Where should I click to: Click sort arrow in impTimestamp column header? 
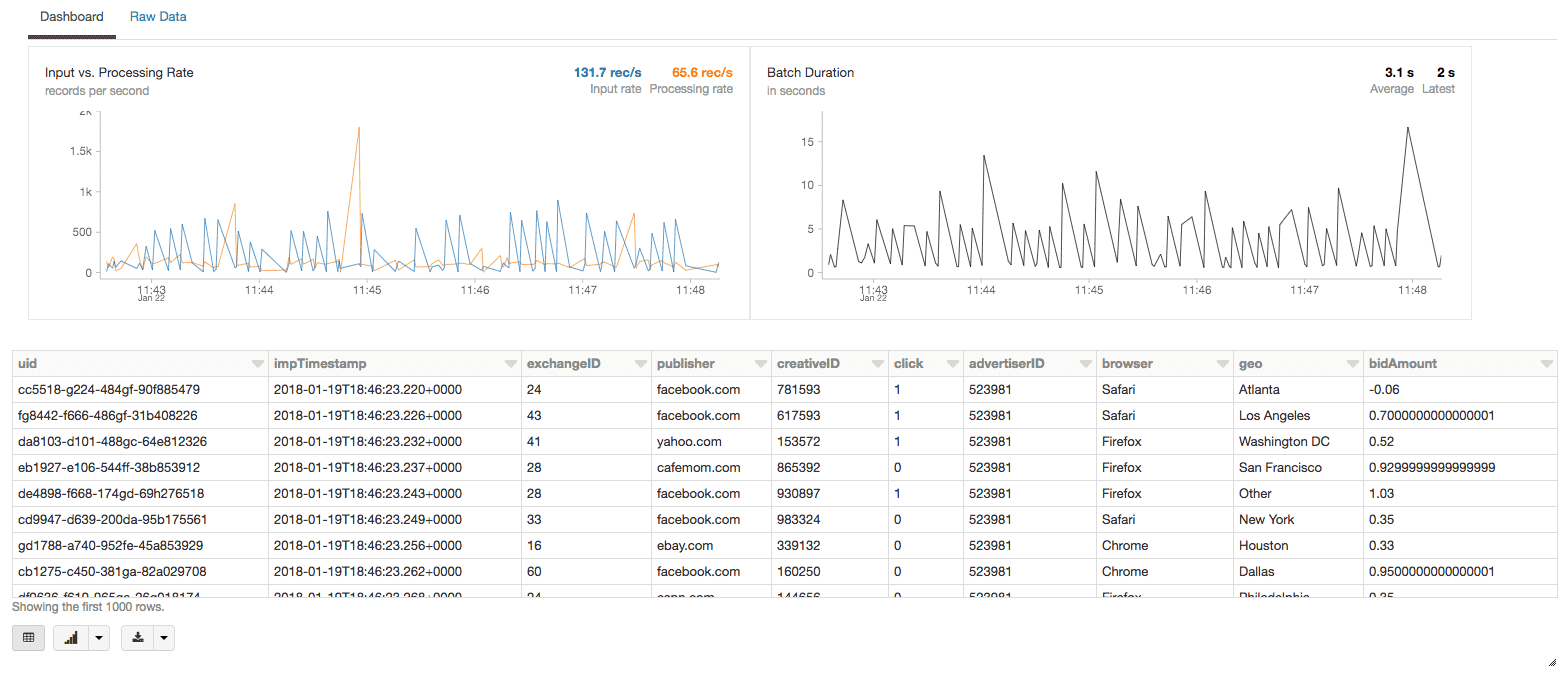(x=511, y=364)
